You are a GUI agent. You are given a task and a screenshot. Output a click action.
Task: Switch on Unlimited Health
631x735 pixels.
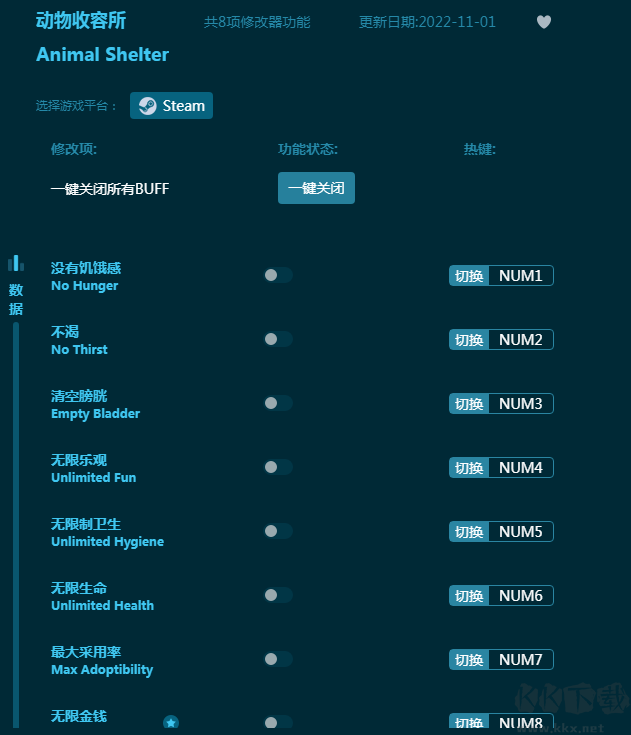pos(278,595)
